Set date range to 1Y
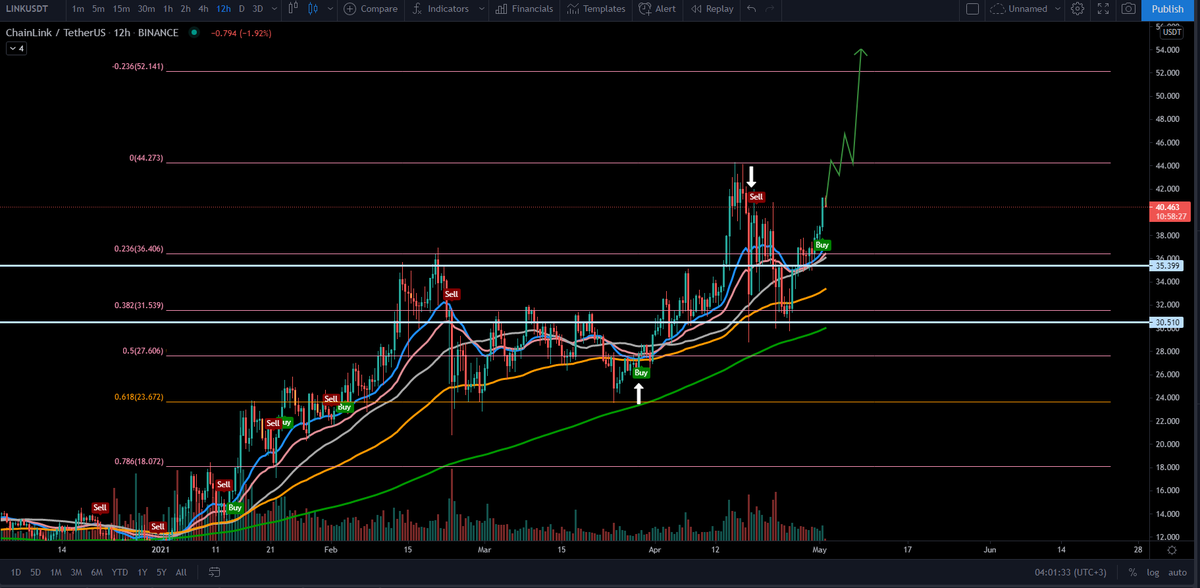1200x588 pixels. pyautogui.click(x=141, y=573)
